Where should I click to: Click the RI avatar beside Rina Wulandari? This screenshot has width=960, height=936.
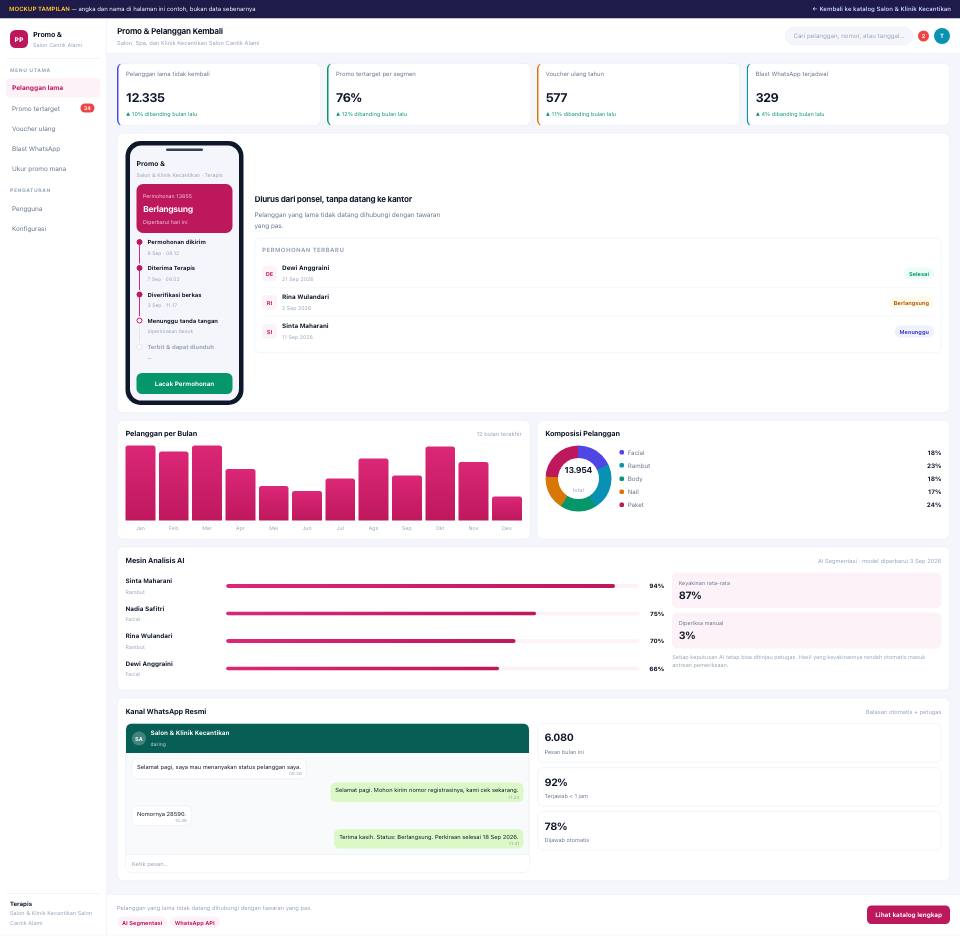(x=269, y=303)
